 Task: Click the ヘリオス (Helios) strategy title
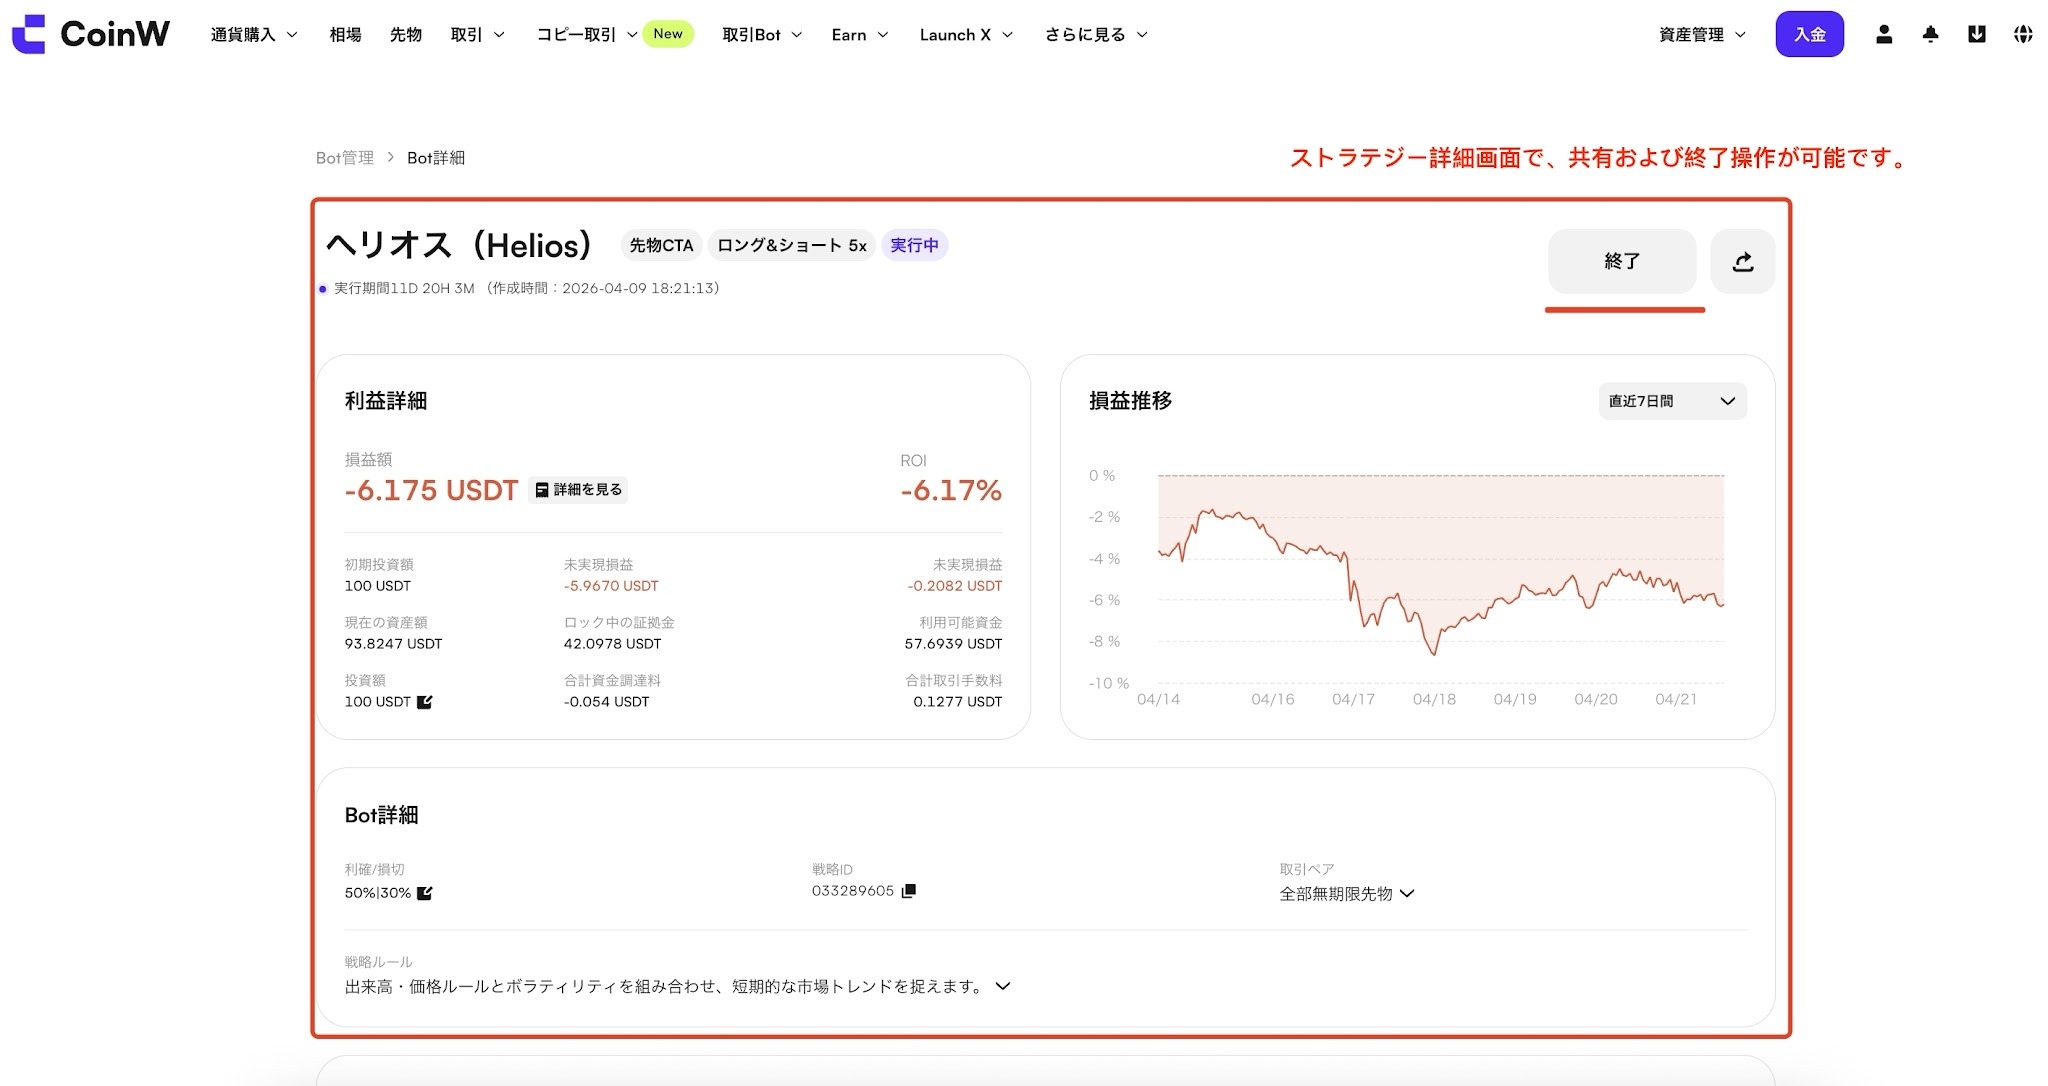(x=459, y=245)
